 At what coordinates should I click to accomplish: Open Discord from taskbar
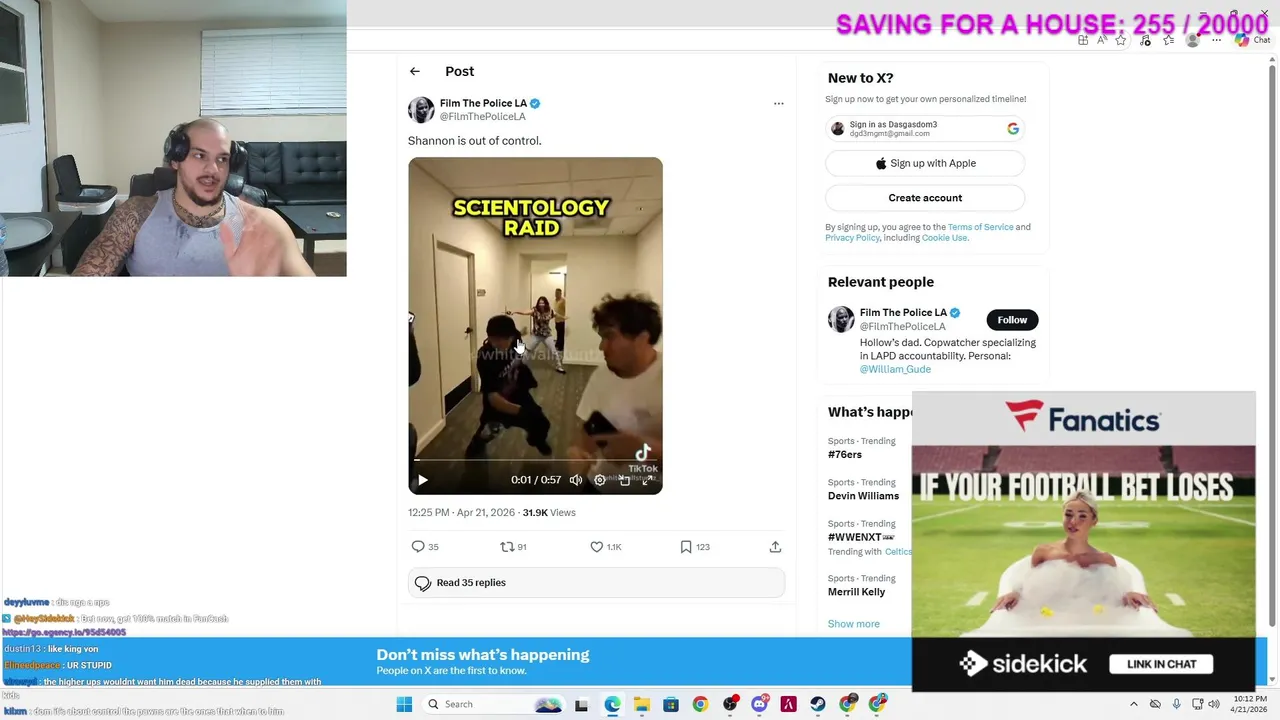pos(759,704)
